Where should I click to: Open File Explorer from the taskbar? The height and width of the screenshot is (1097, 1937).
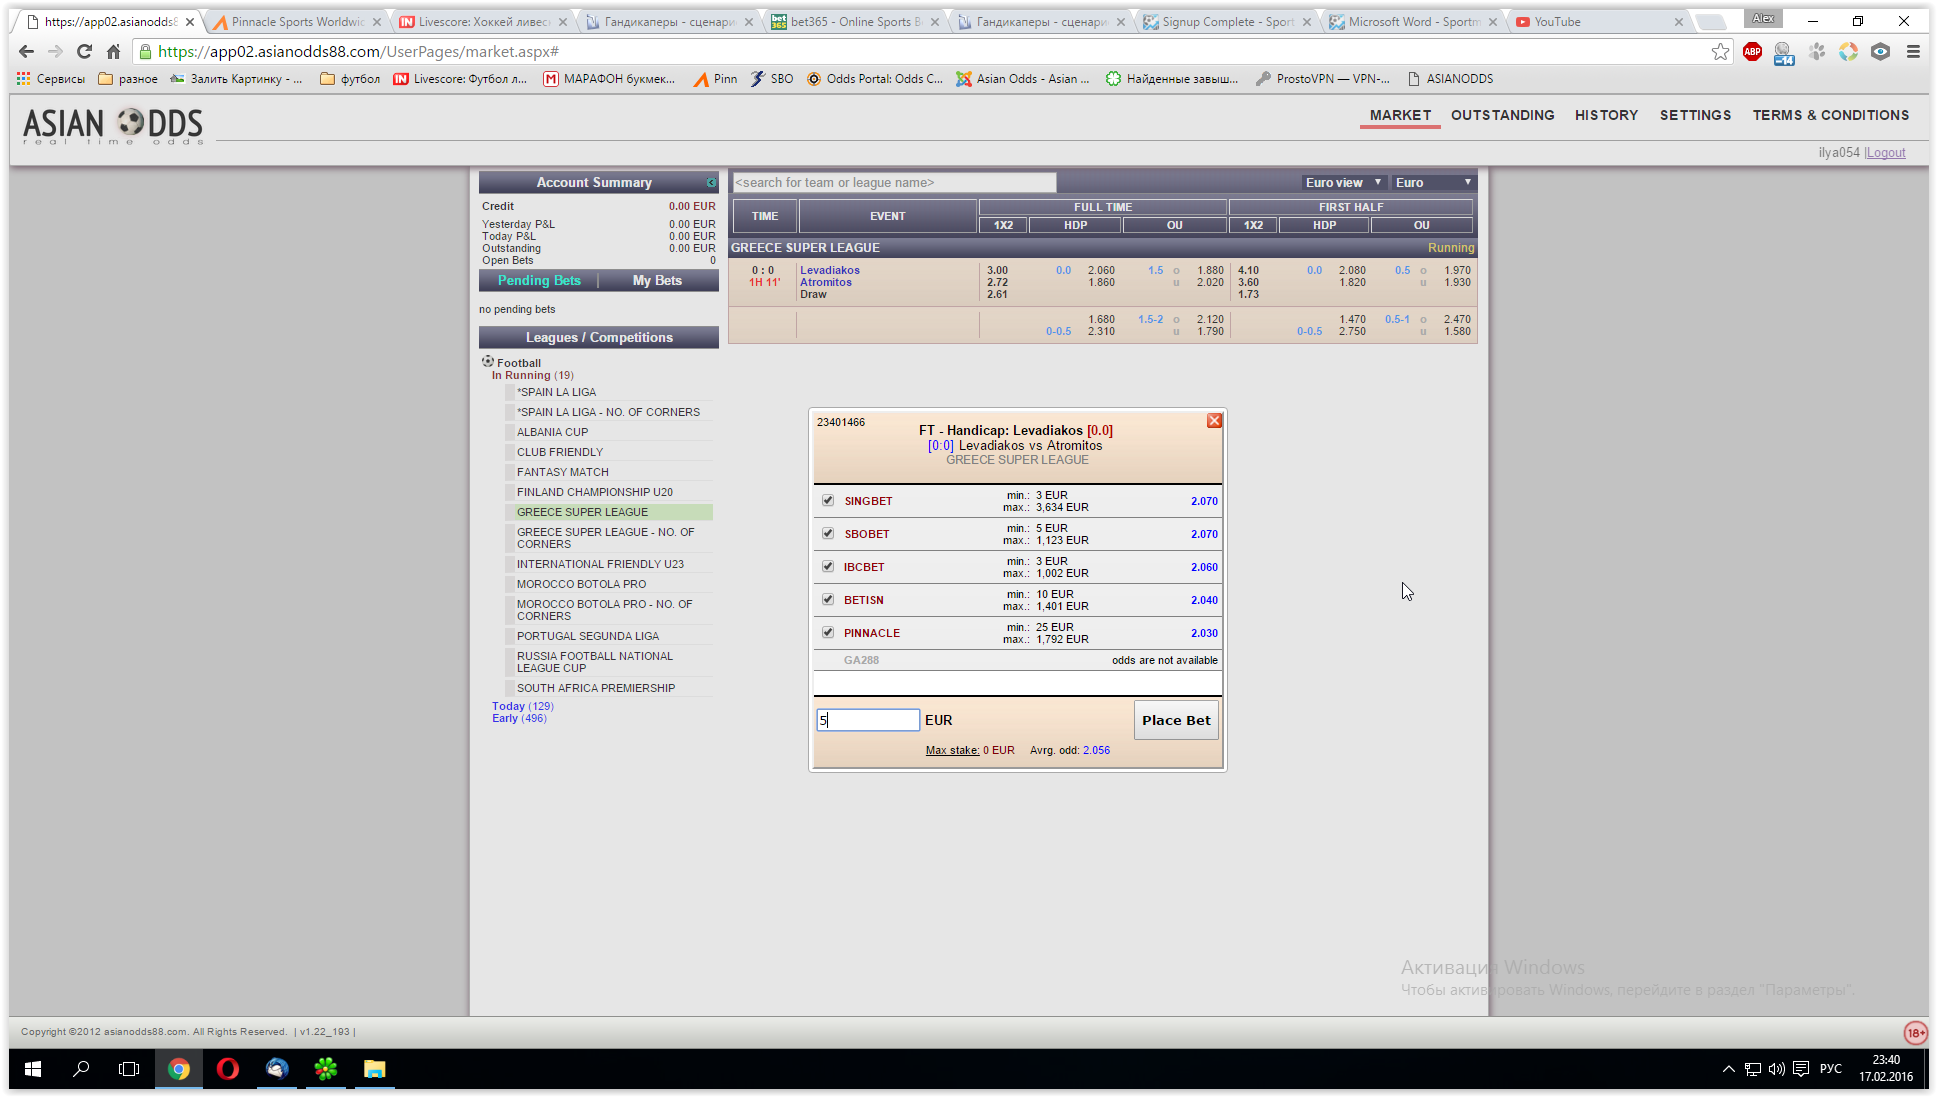[374, 1069]
